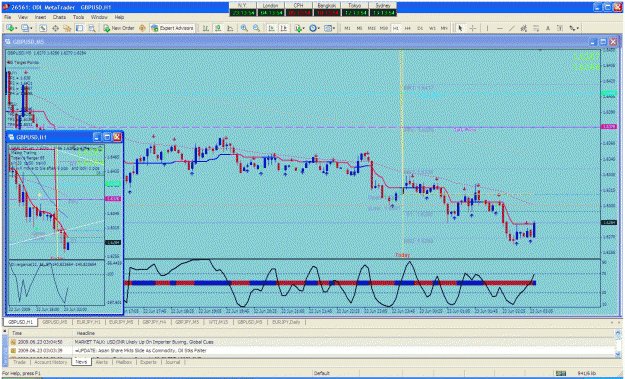This screenshot has width=625, height=379.
Task: Select the W1 timeframe
Action: click(x=432, y=28)
